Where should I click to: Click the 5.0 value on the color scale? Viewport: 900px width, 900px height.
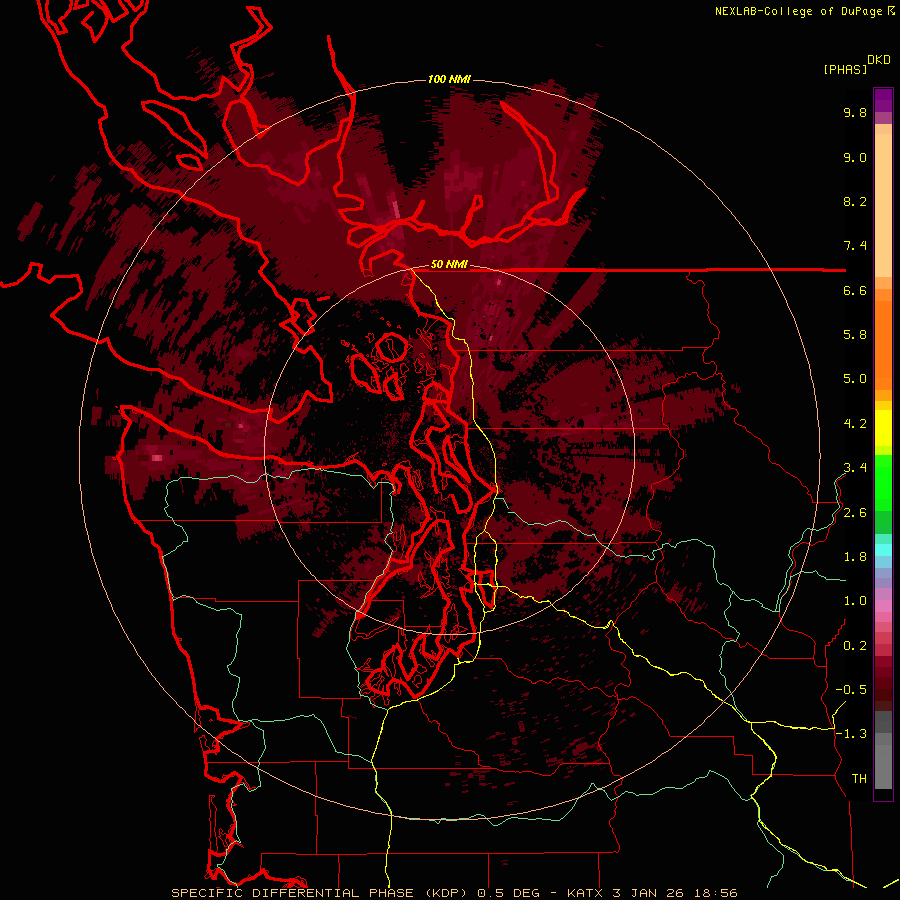tap(855, 379)
